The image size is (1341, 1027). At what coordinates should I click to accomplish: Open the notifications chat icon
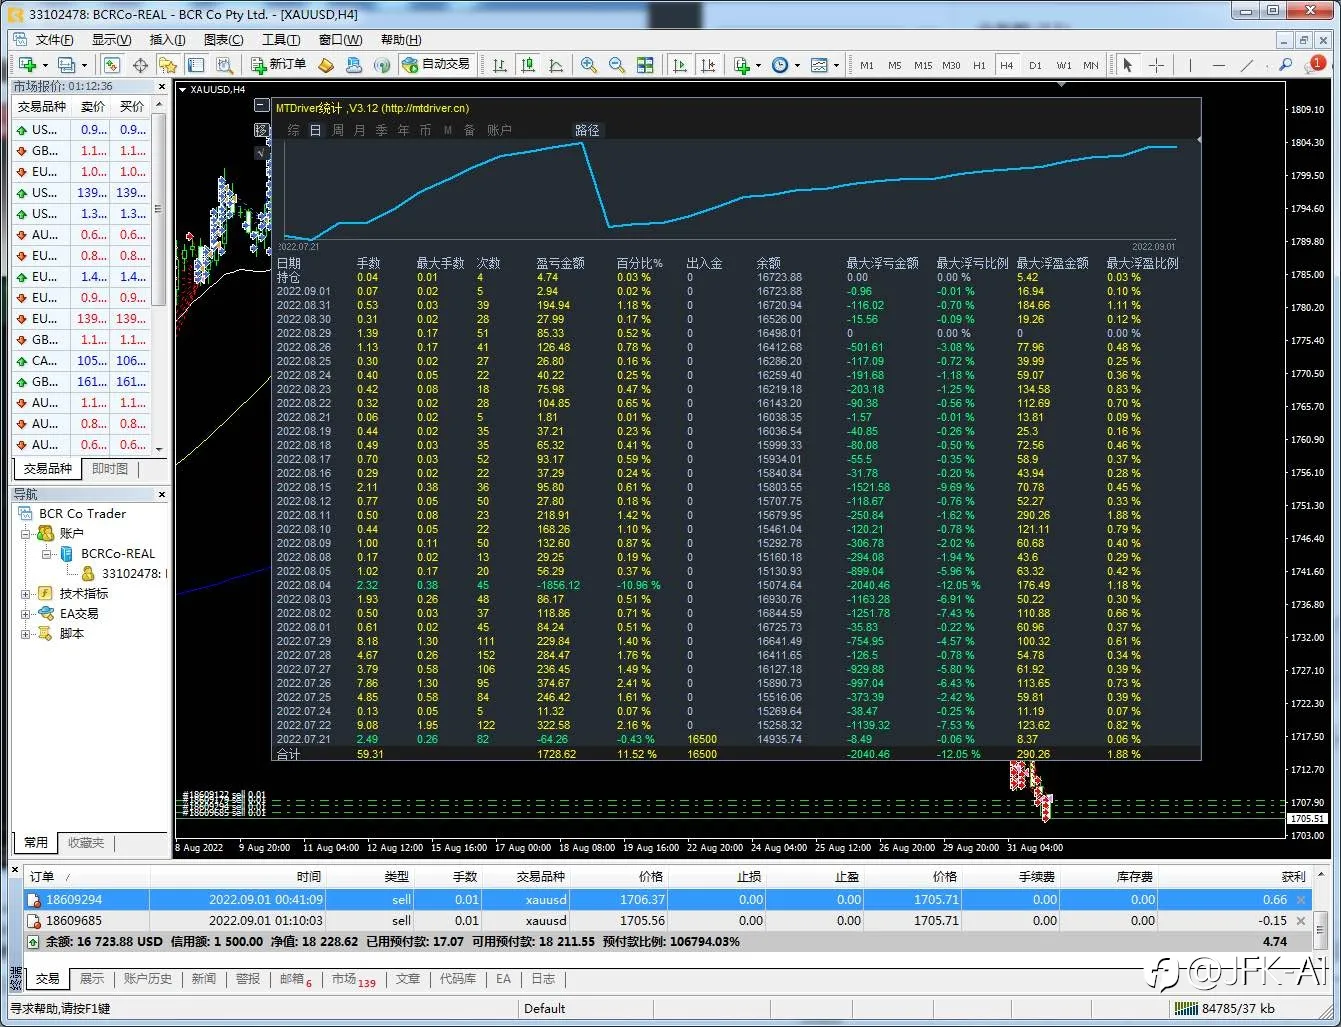coord(1314,65)
